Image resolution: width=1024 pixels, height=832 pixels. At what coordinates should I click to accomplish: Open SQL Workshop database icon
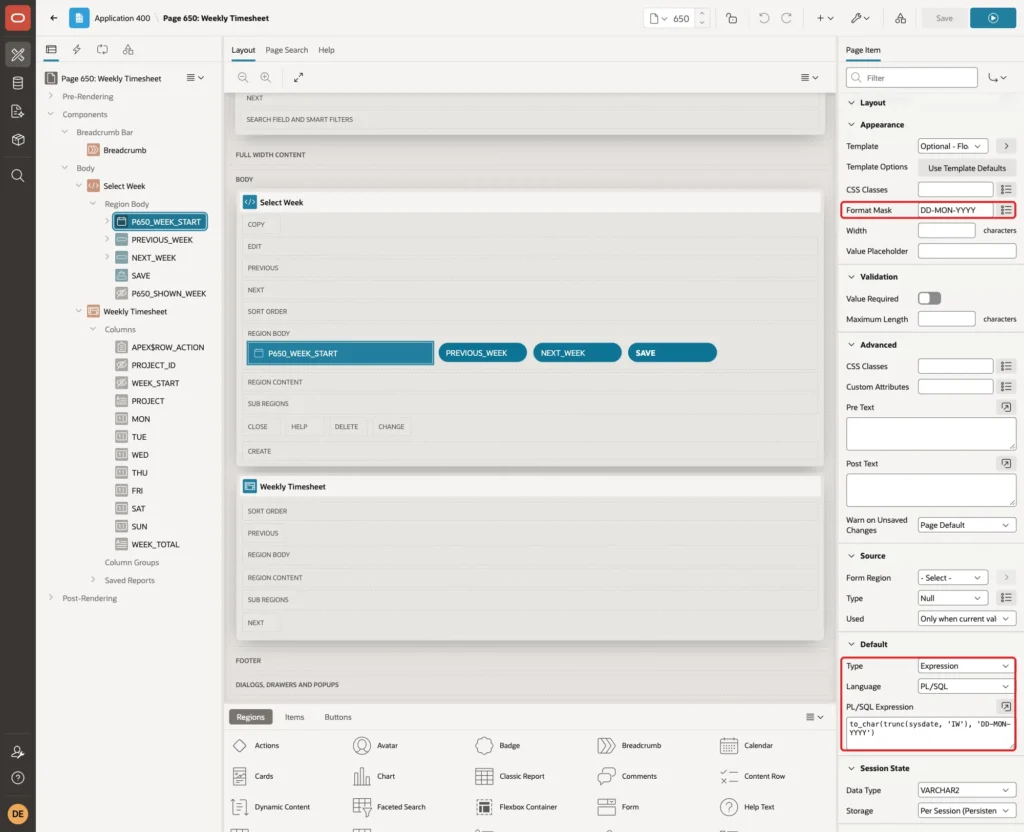(18, 83)
